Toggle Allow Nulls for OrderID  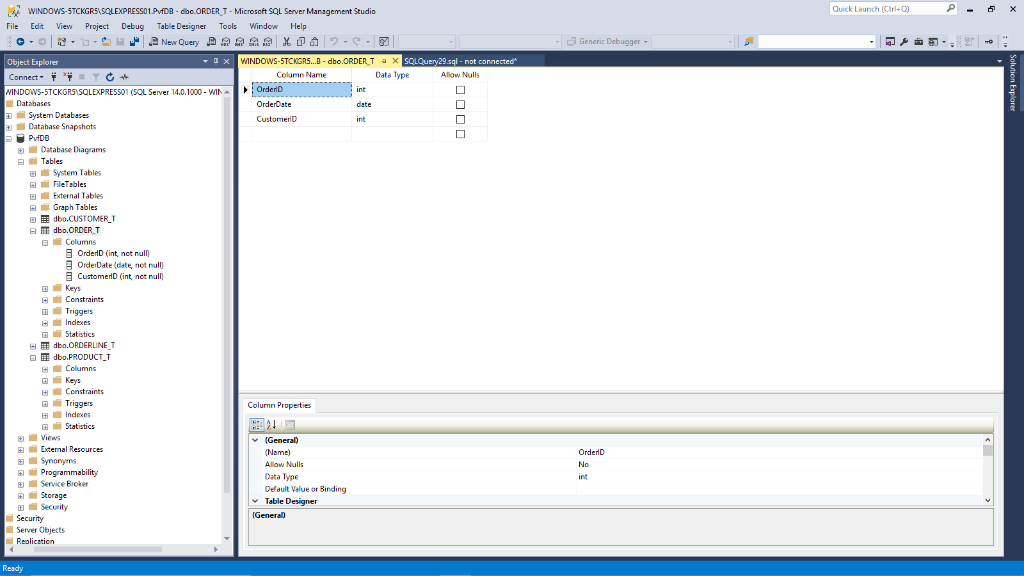click(460, 89)
